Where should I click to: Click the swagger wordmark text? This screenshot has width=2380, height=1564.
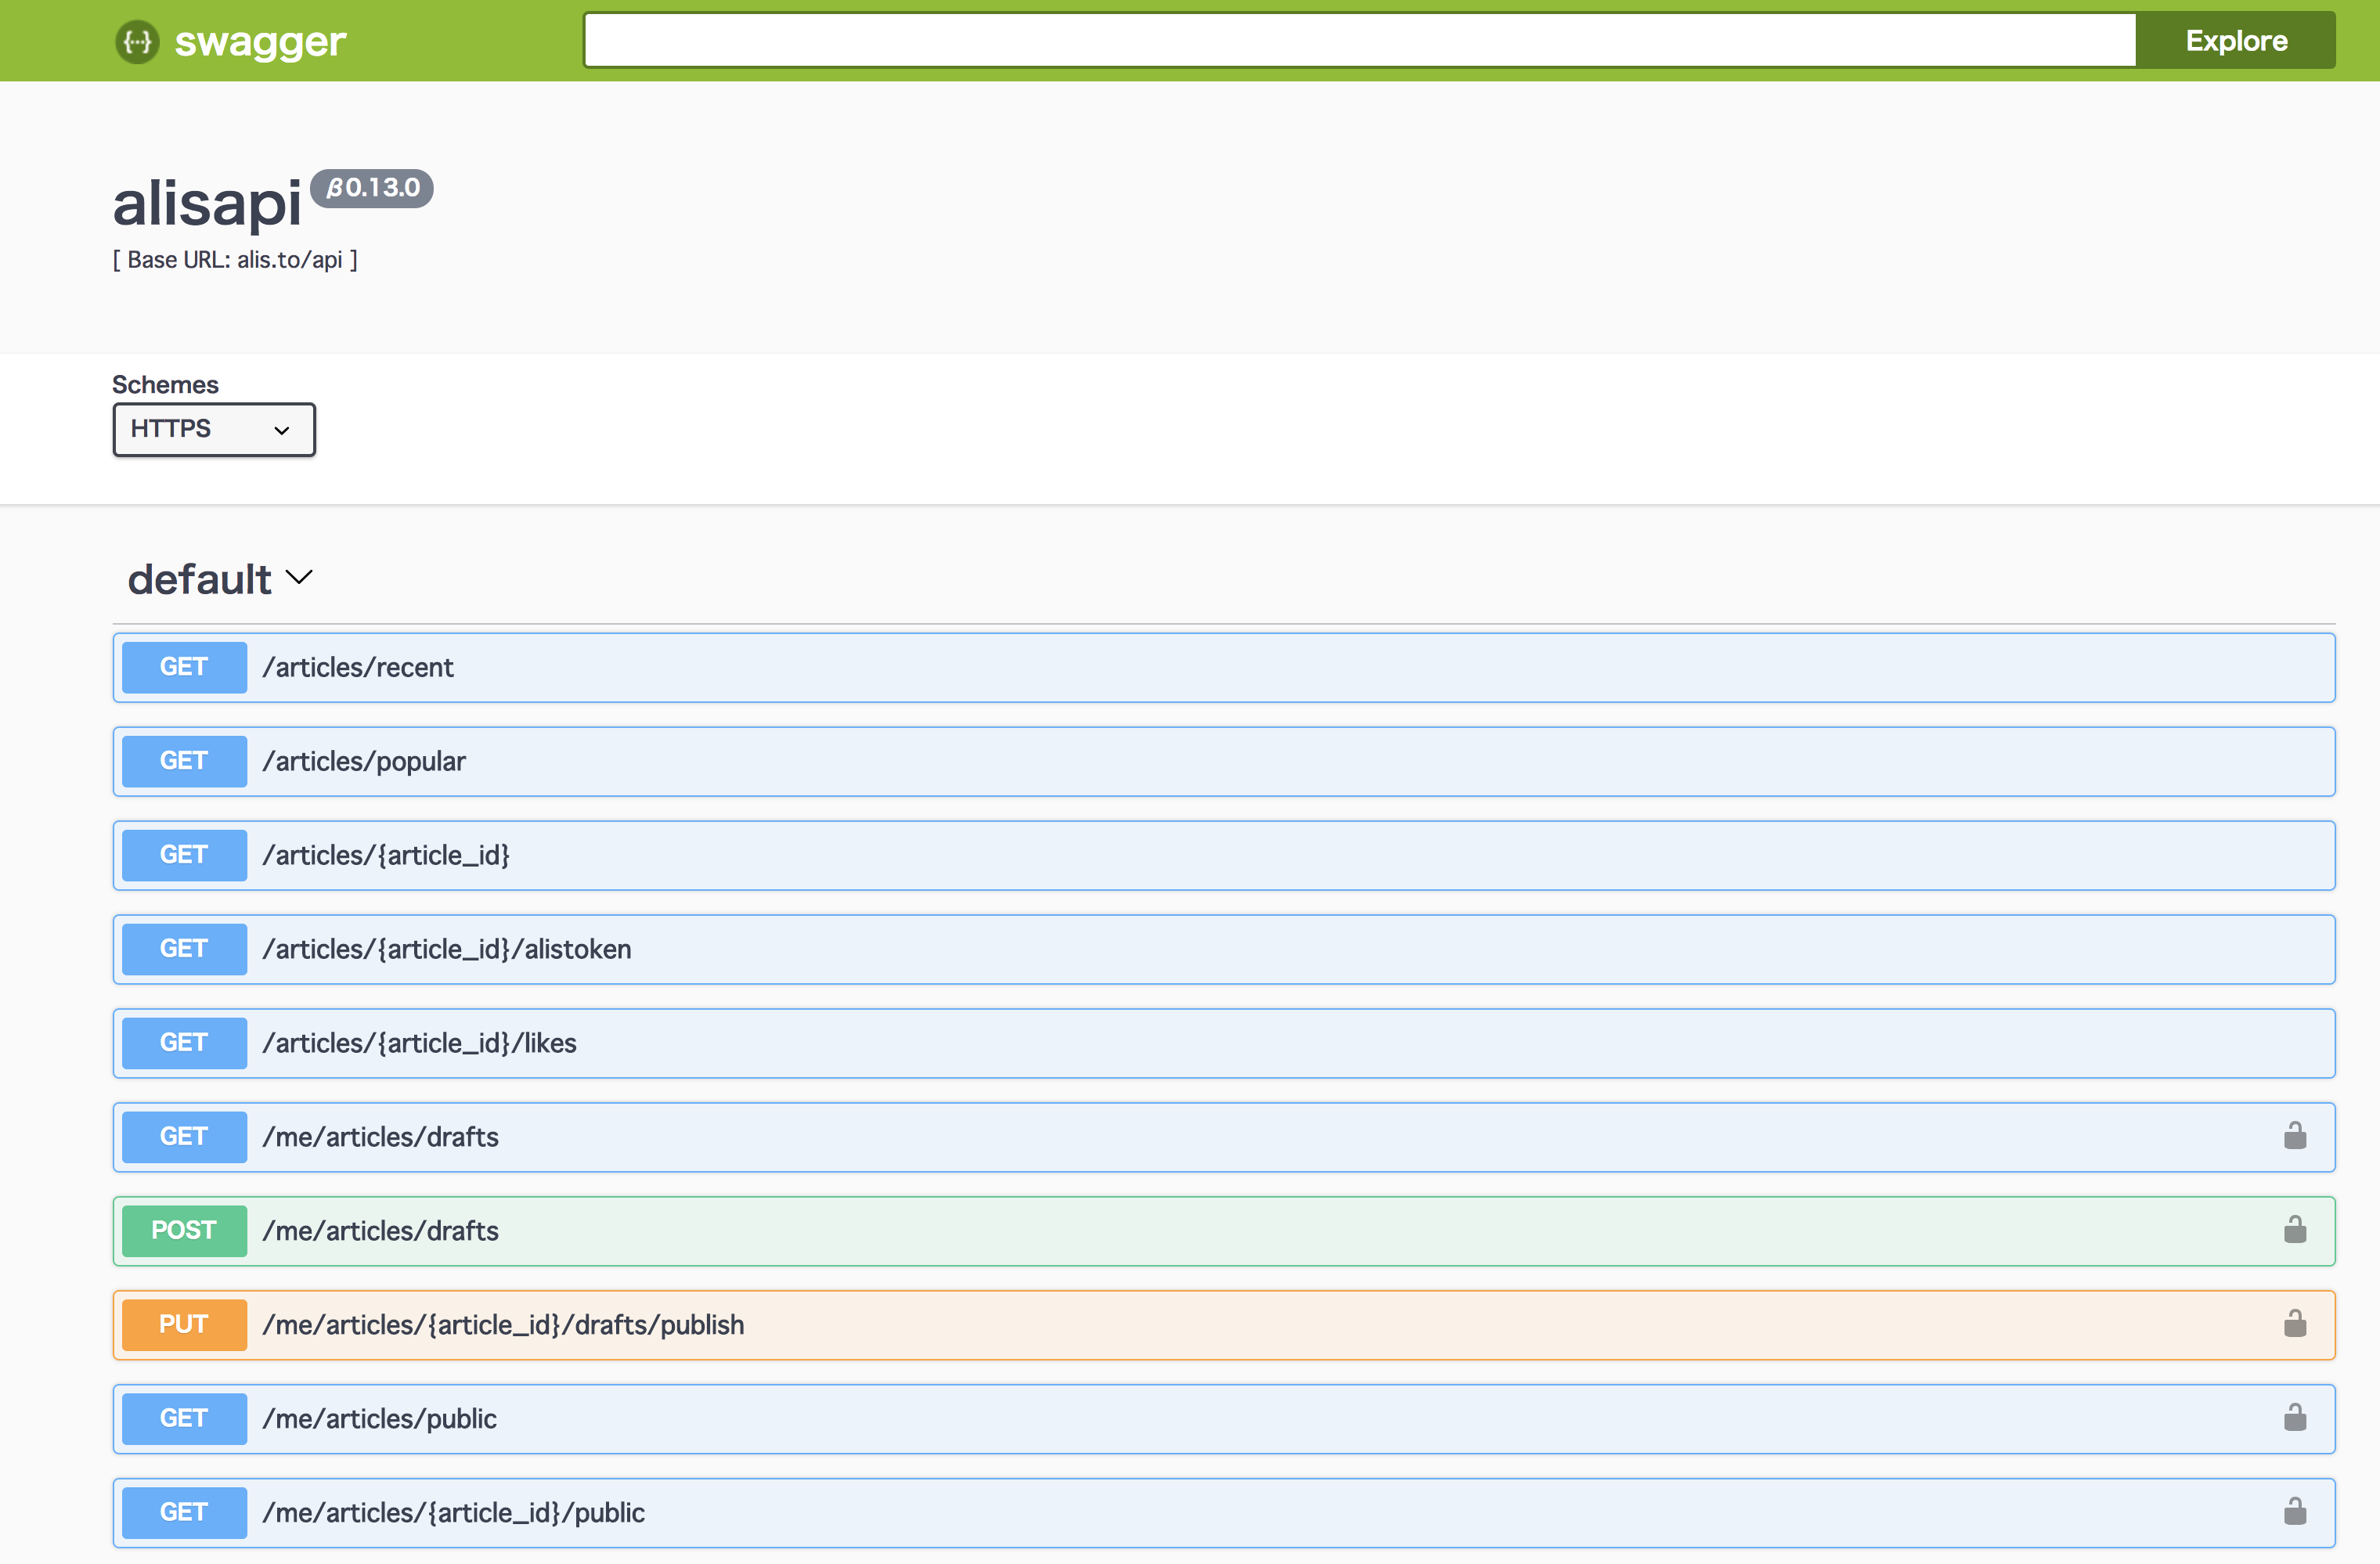tap(260, 42)
